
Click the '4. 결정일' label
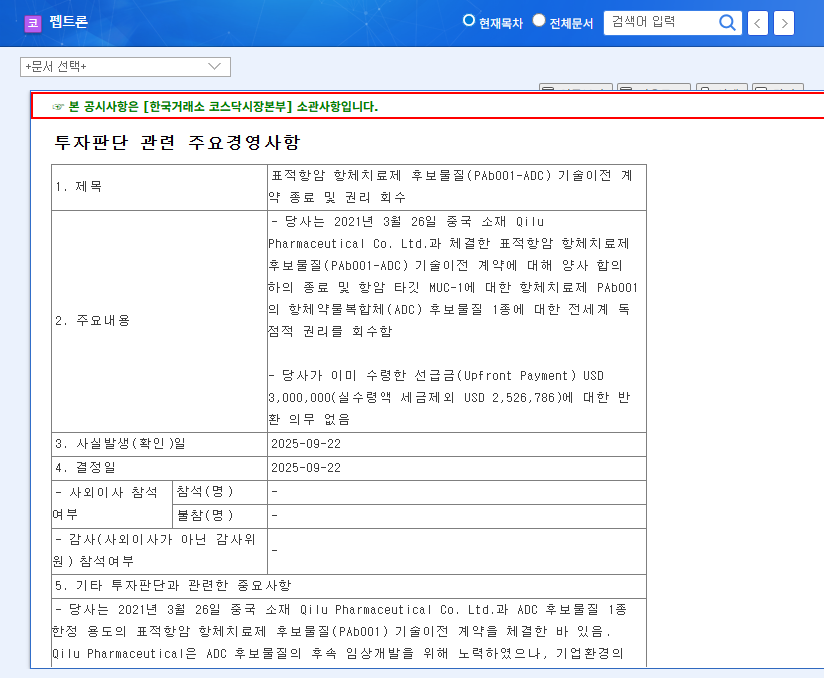tap(85, 468)
